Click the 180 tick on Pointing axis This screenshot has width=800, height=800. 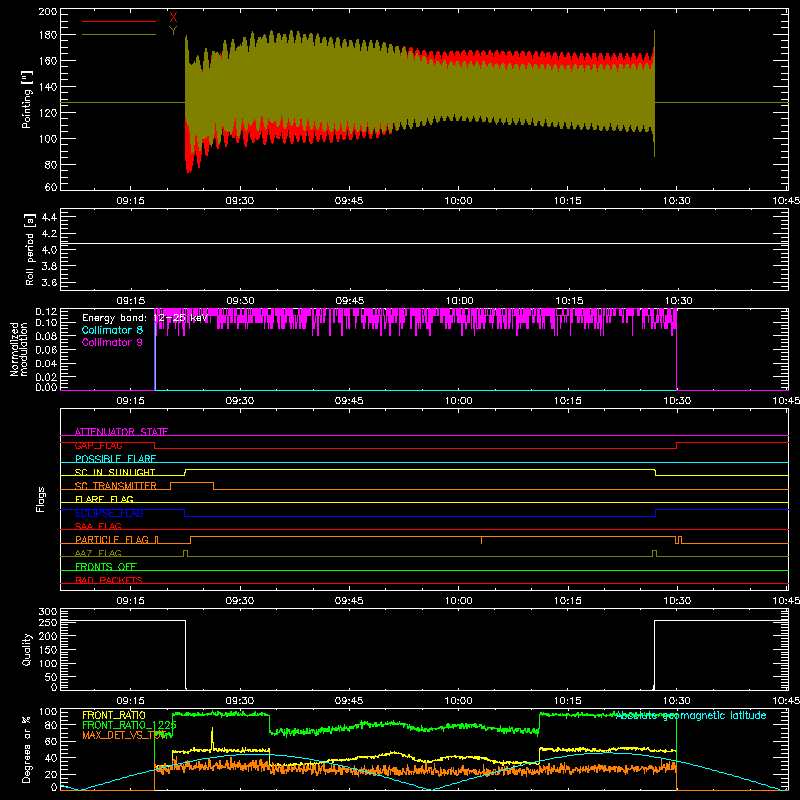[x=47, y=35]
